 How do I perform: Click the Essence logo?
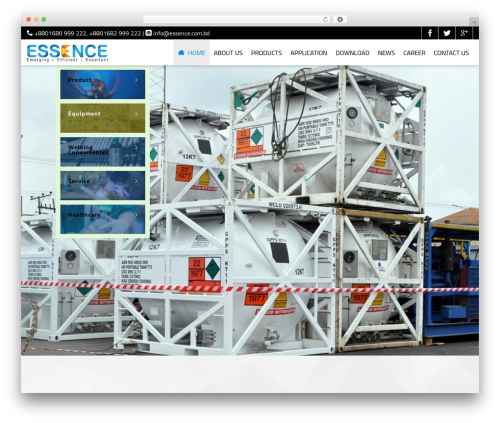point(67,53)
